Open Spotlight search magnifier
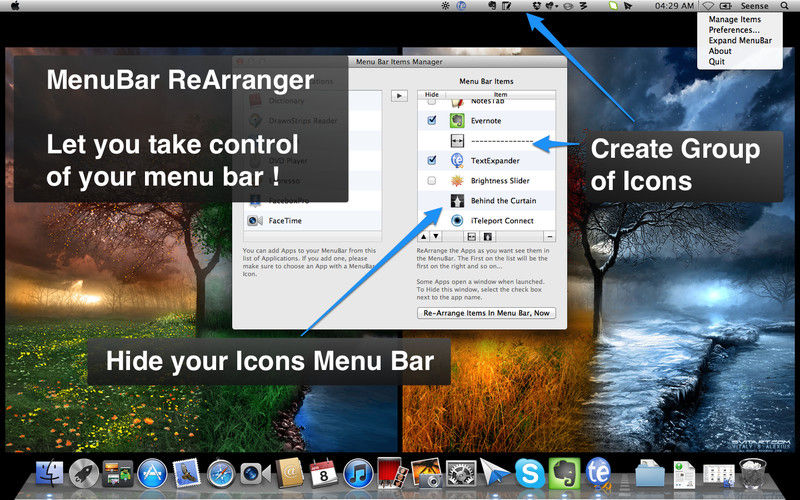Image resolution: width=800 pixels, height=500 pixels. 785,6
